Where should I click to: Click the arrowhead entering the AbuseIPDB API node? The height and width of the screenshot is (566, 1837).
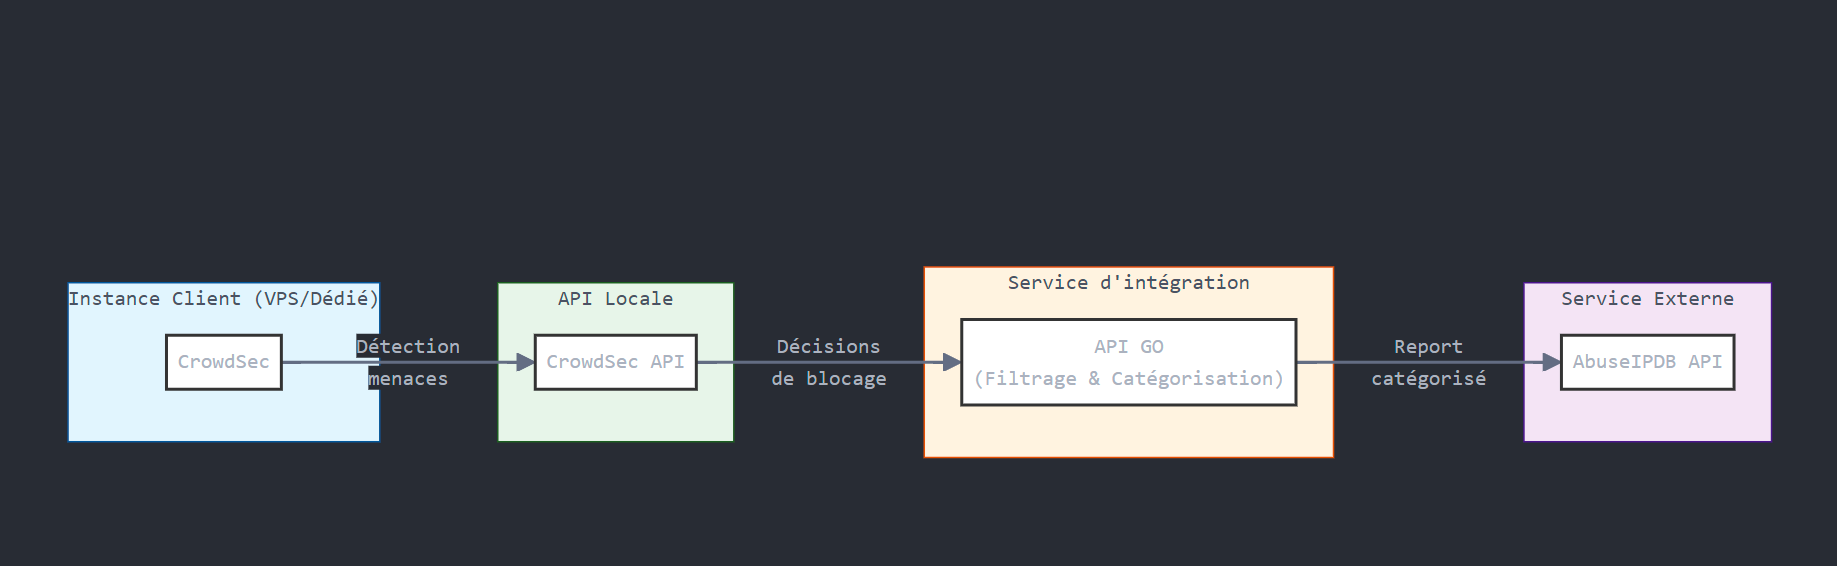pyautogui.click(x=1551, y=362)
